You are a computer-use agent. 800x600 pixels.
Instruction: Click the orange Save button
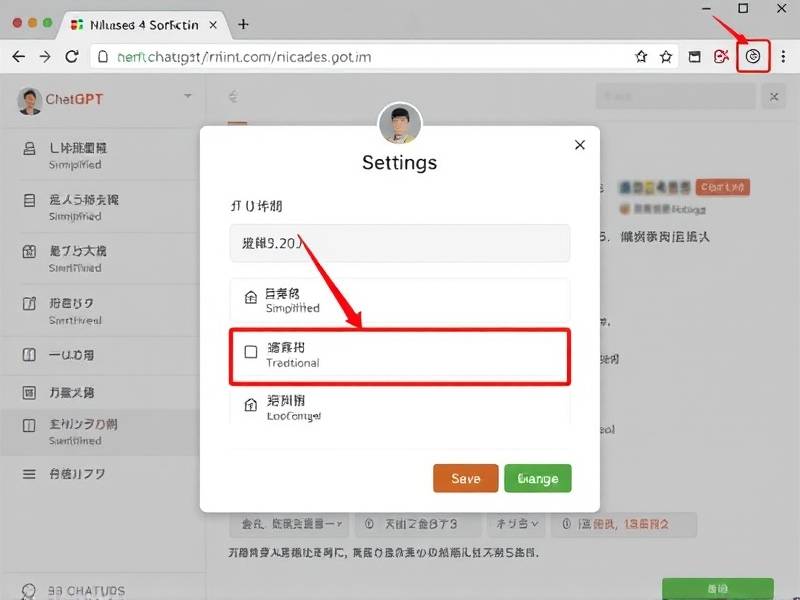(465, 479)
